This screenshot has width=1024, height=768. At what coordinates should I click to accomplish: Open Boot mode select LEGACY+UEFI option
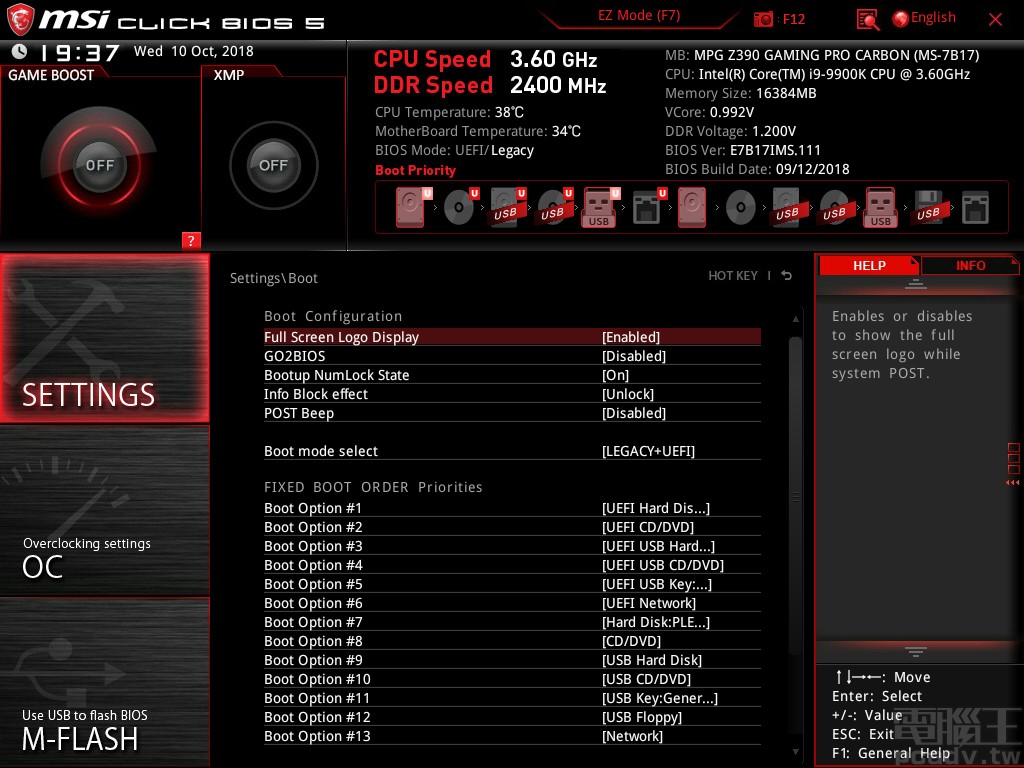pyautogui.click(x=648, y=451)
